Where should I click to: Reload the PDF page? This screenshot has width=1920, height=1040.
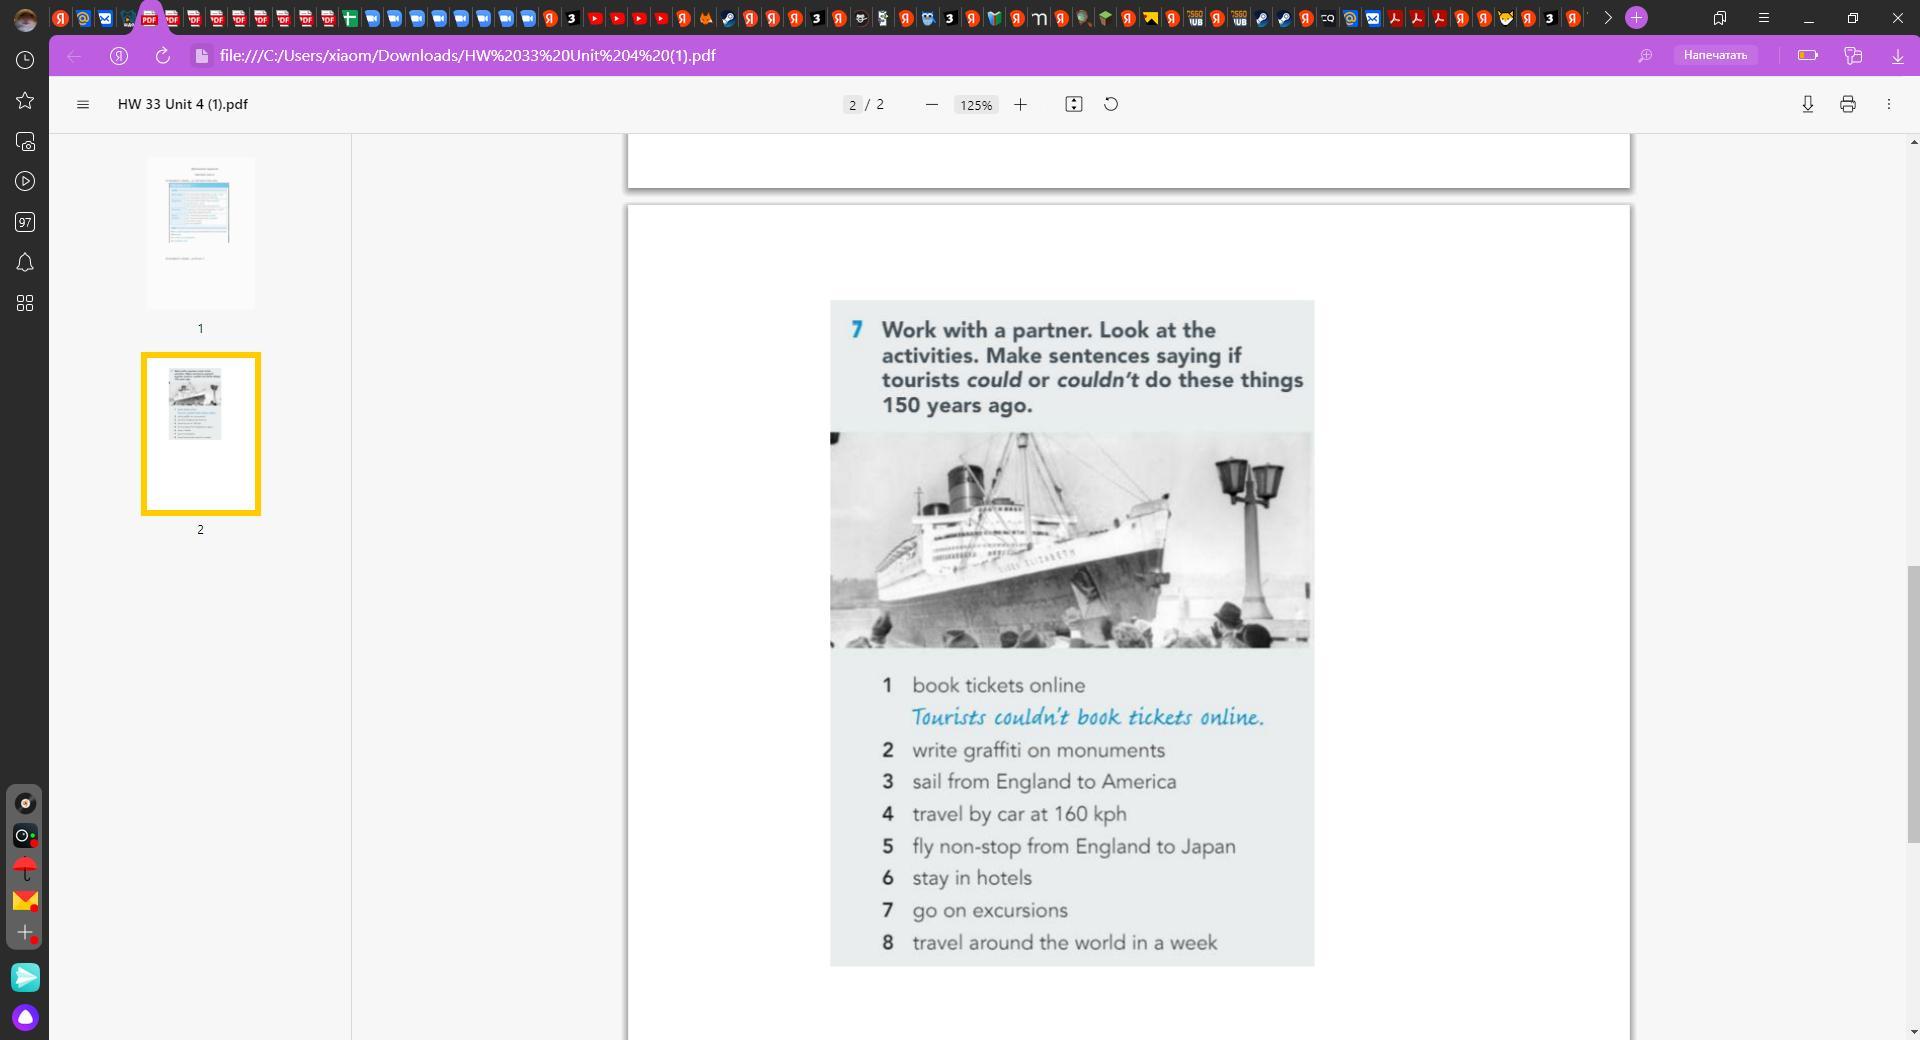pyautogui.click(x=162, y=56)
